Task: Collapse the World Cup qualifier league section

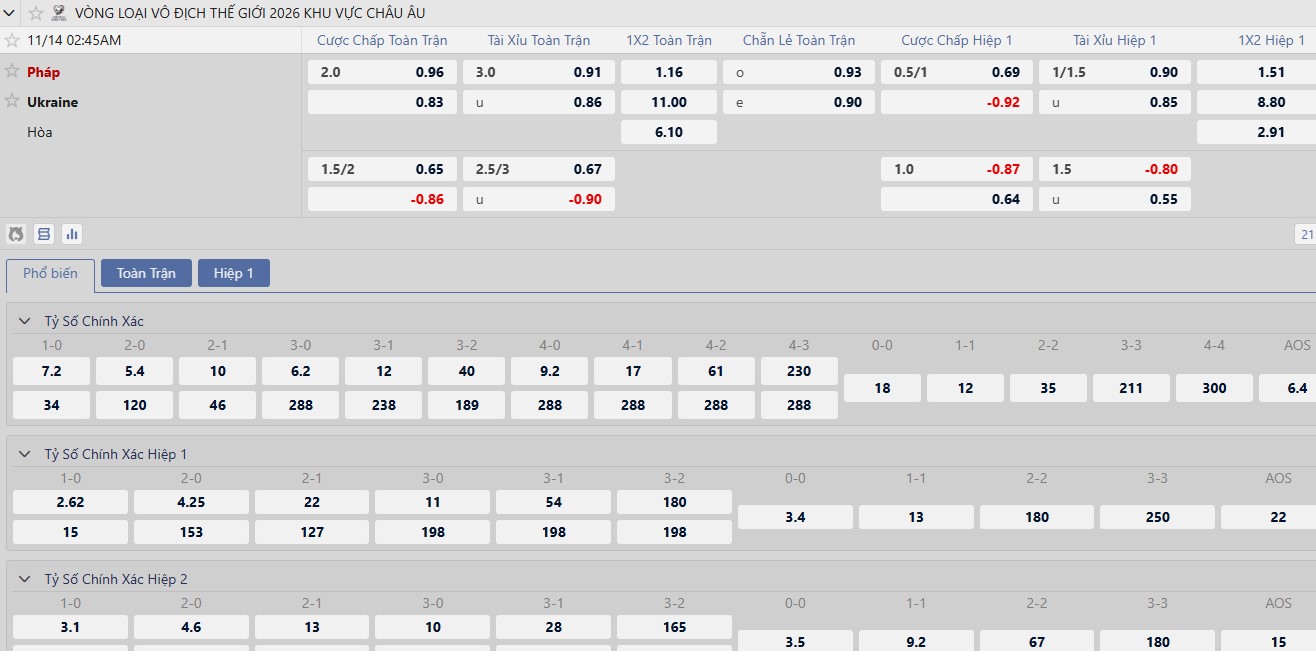Action: point(11,13)
